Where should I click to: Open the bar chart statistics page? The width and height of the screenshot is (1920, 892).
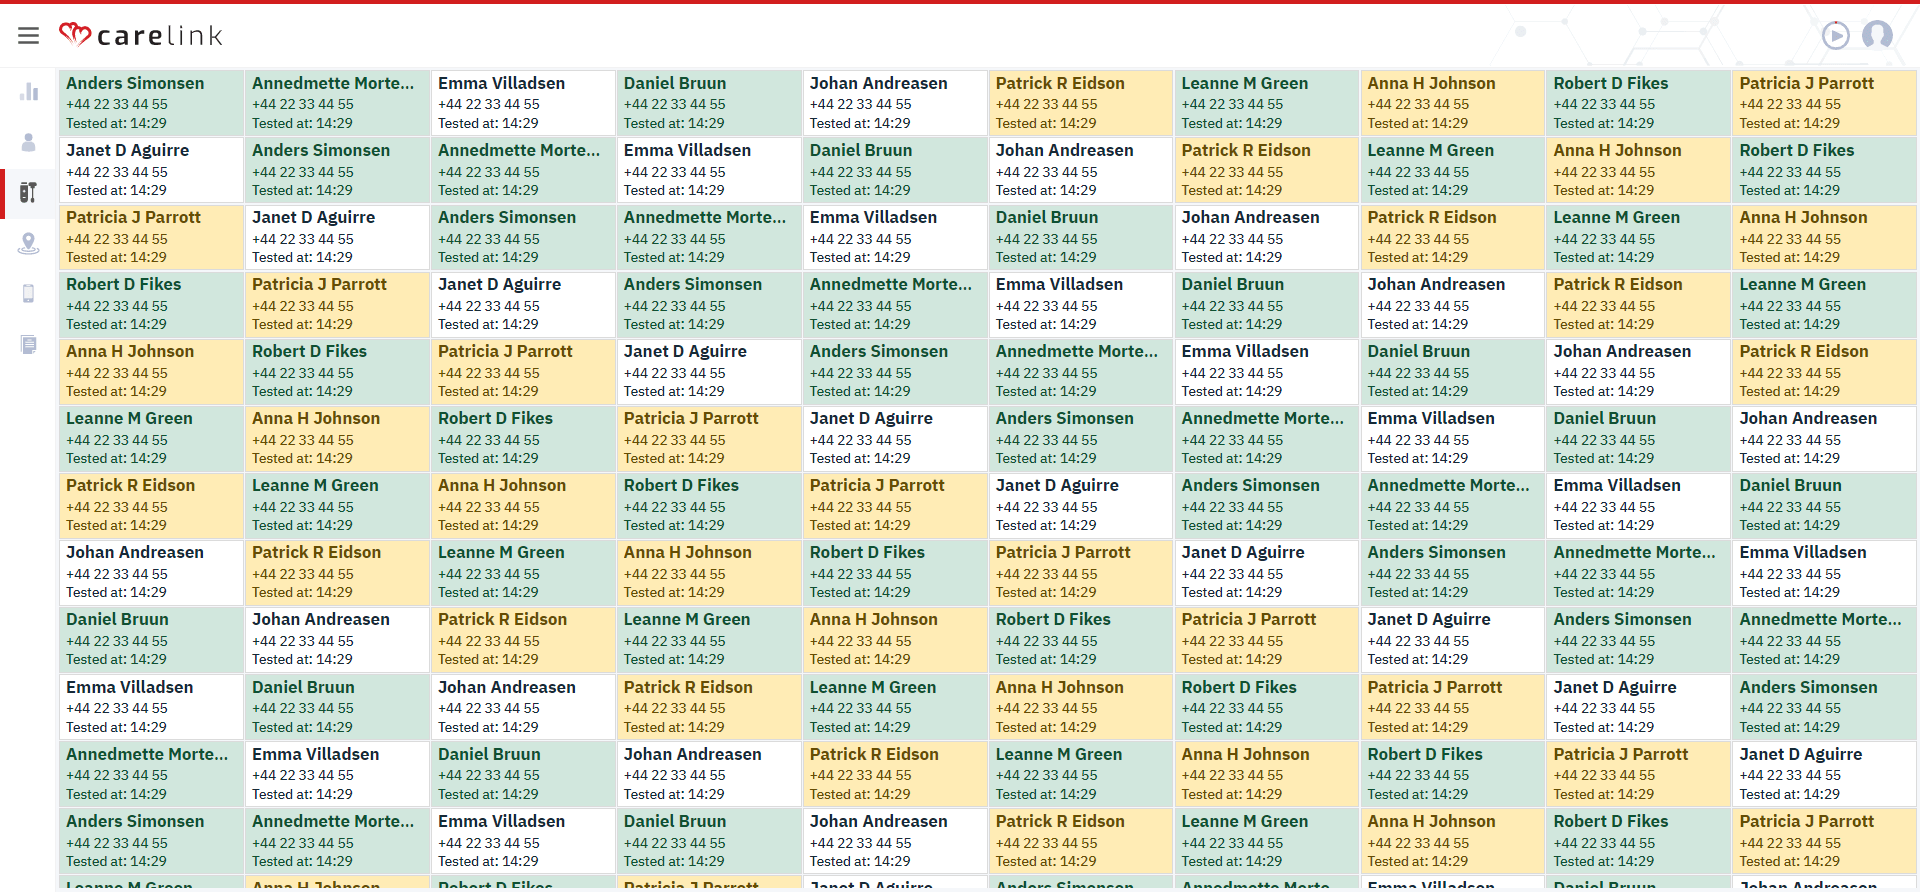pos(29,92)
